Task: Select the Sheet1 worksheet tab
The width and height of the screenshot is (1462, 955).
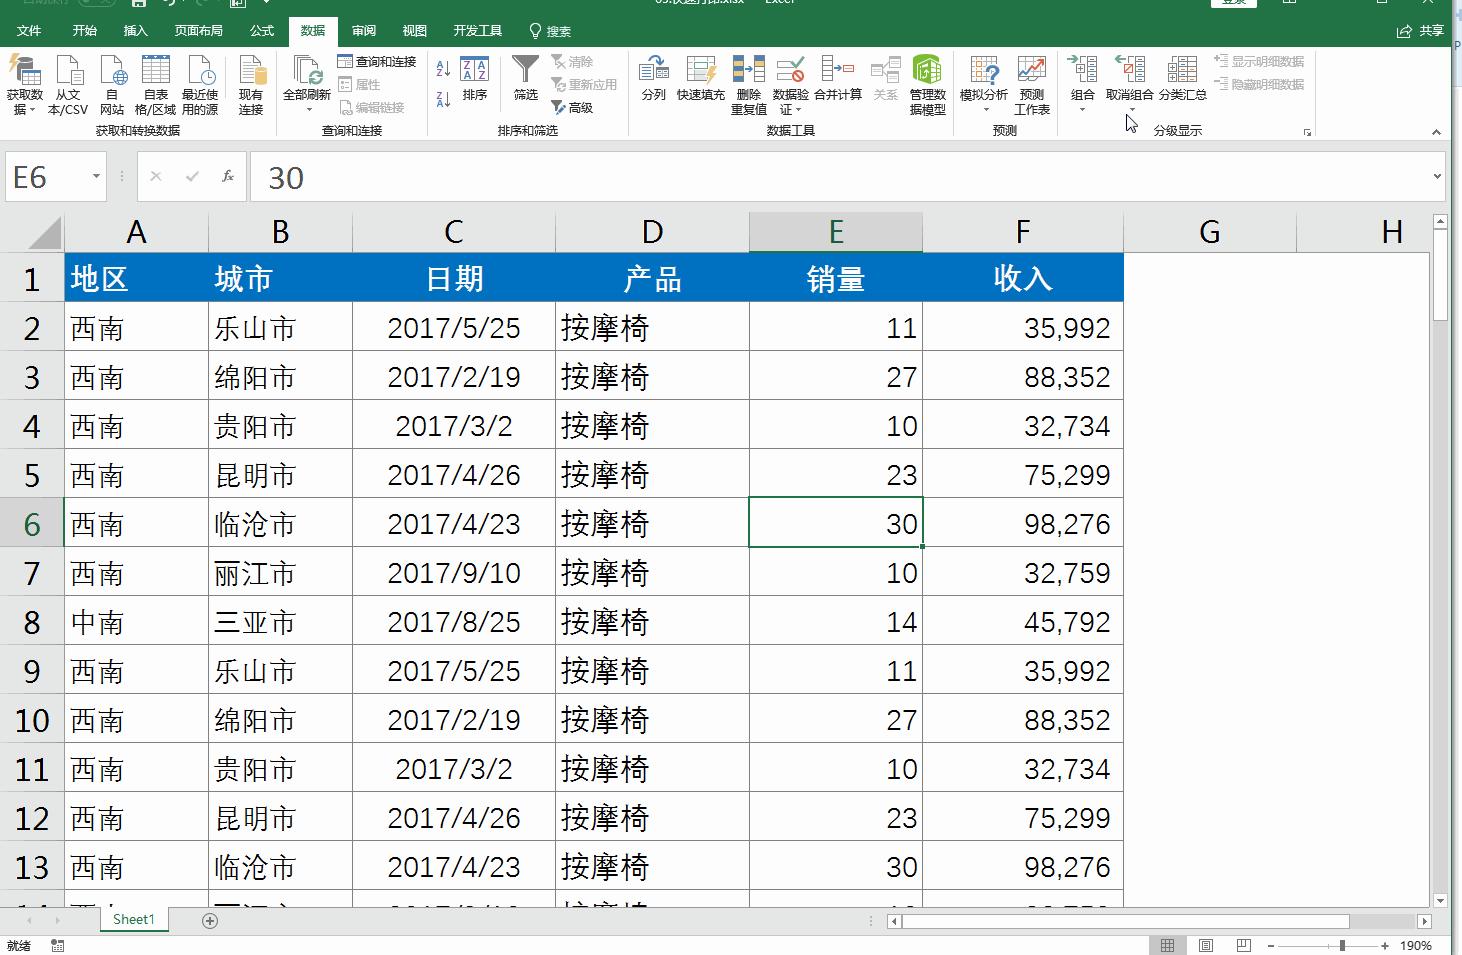Action: (x=133, y=918)
